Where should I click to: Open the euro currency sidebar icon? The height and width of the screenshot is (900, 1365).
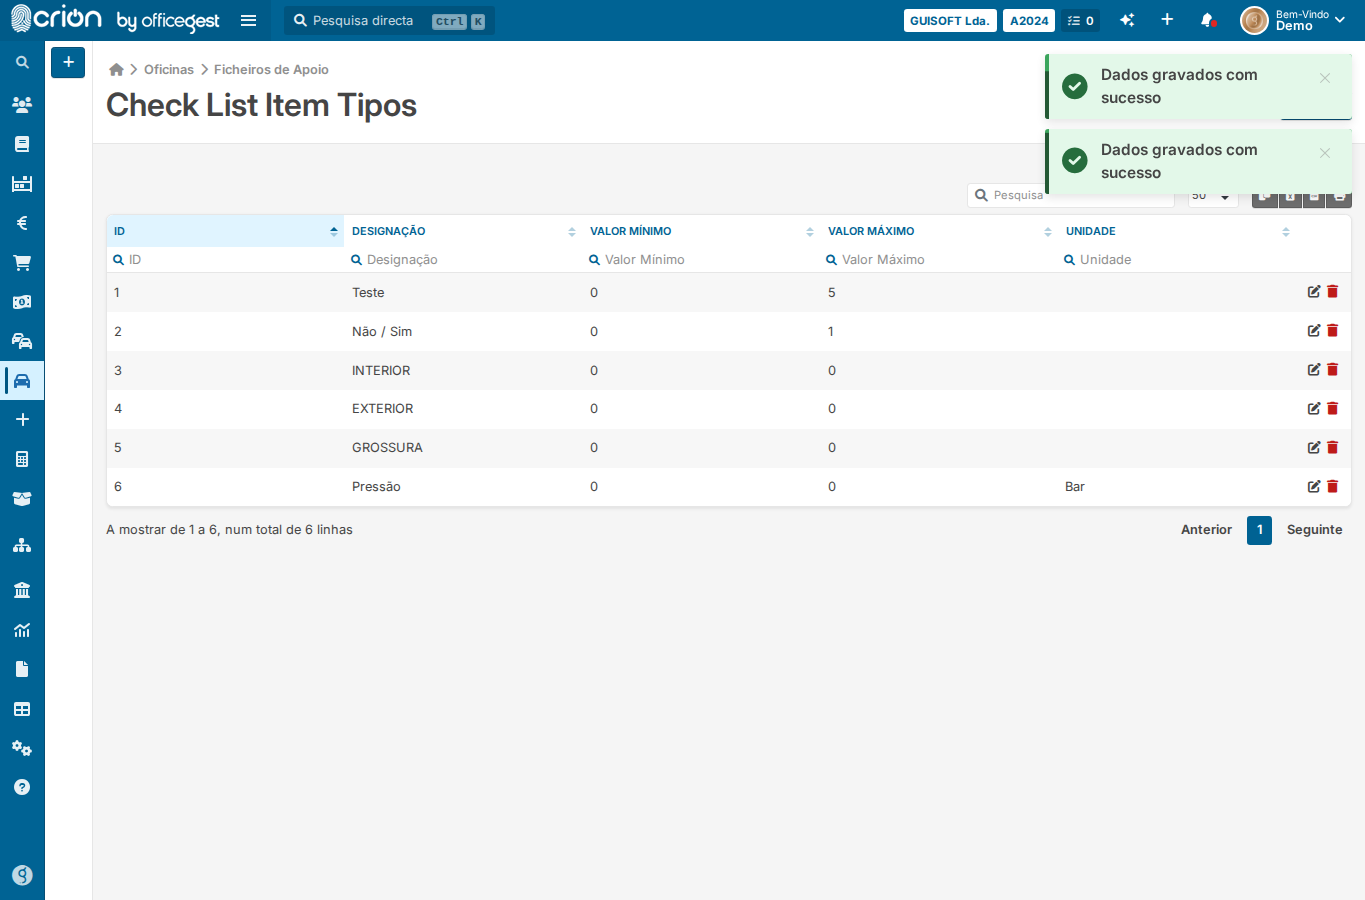click(x=22, y=223)
